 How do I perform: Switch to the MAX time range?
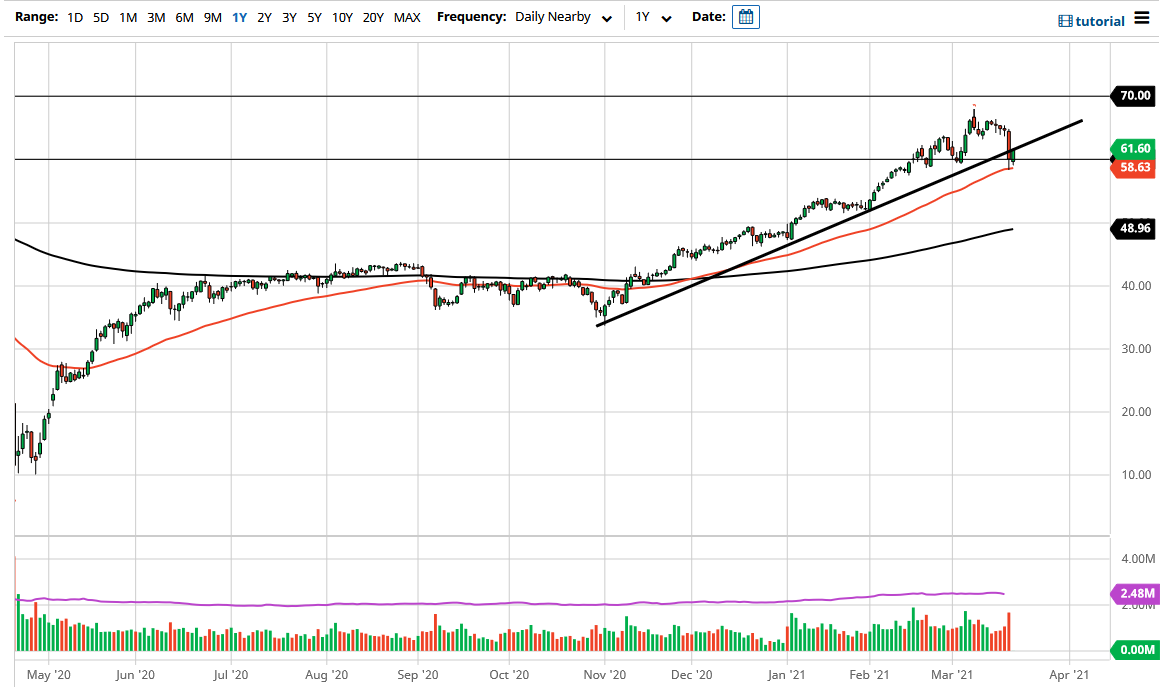click(x=407, y=17)
